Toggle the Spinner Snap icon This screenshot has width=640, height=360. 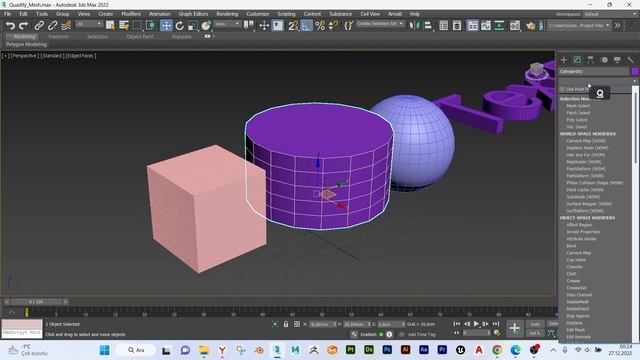point(333,26)
